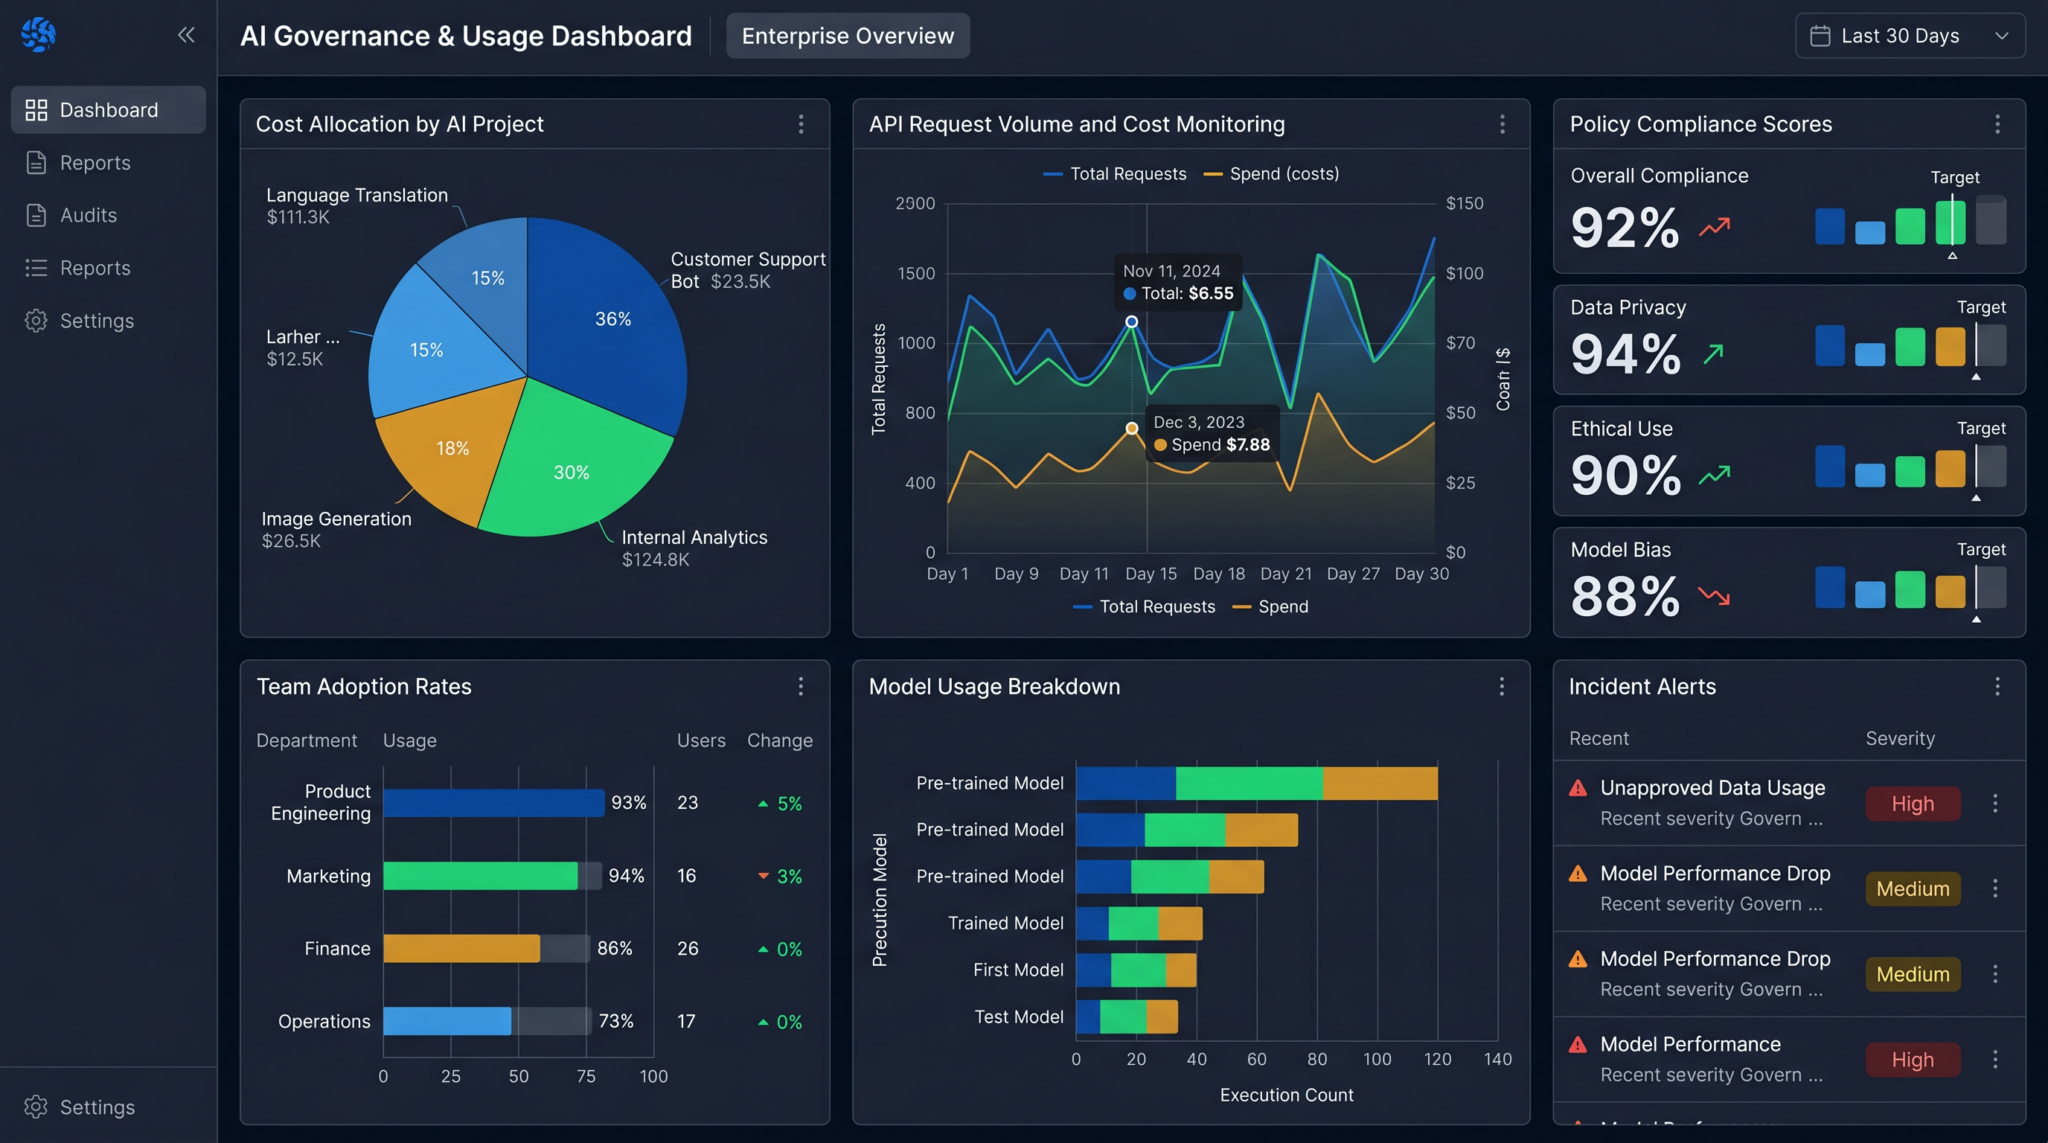
Task: Click the Enterprise Overview button
Action: [848, 36]
